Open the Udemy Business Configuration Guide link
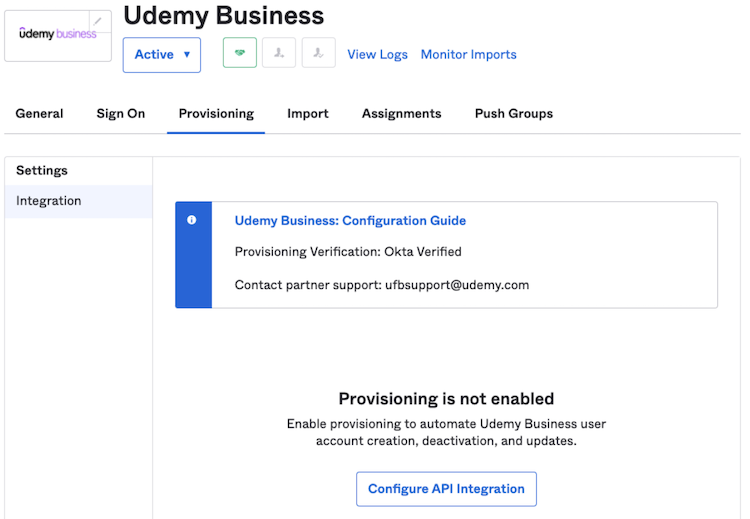This screenshot has width=750, height=519. pos(350,221)
